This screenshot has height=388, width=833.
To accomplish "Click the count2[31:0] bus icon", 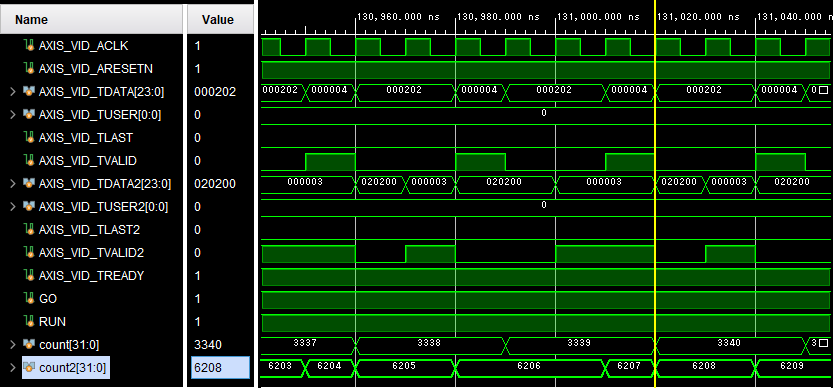I will tap(29, 367).
